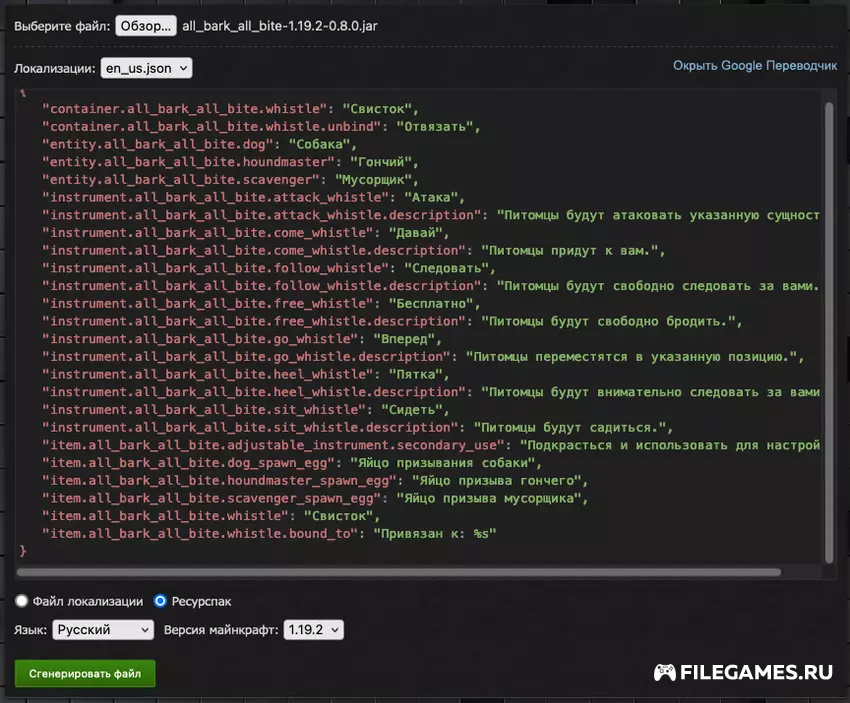Click the horizontal scrollbar under the JSON editor
This screenshot has height=703, width=850.
[400, 573]
